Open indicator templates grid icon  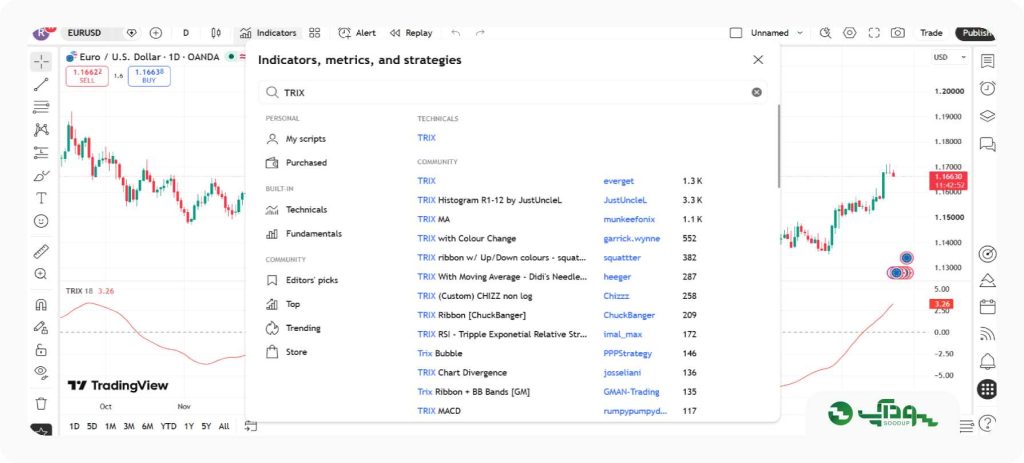tap(315, 33)
